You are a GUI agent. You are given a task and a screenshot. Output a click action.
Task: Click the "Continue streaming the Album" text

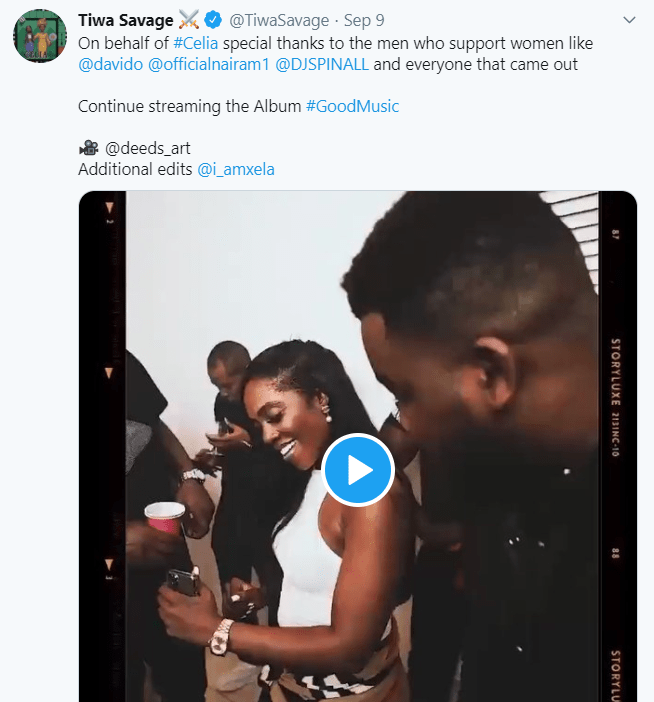click(x=189, y=106)
